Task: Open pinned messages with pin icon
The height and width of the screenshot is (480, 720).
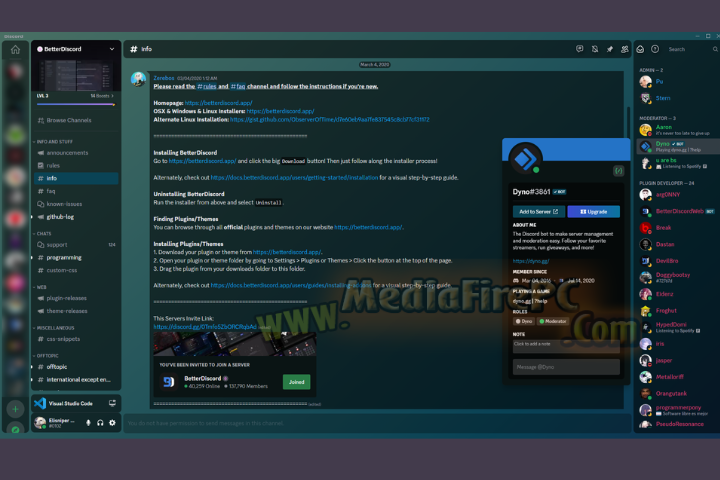Action: pyautogui.click(x=610, y=49)
